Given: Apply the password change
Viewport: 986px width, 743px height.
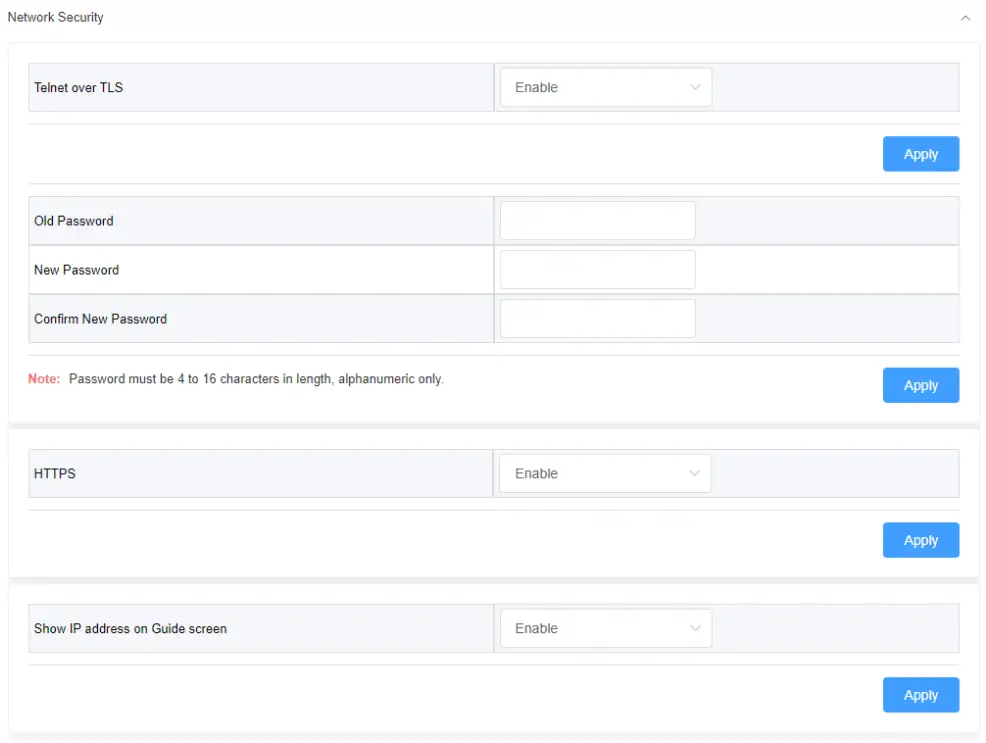Looking at the screenshot, I should pyautogui.click(x=920, y=385).
